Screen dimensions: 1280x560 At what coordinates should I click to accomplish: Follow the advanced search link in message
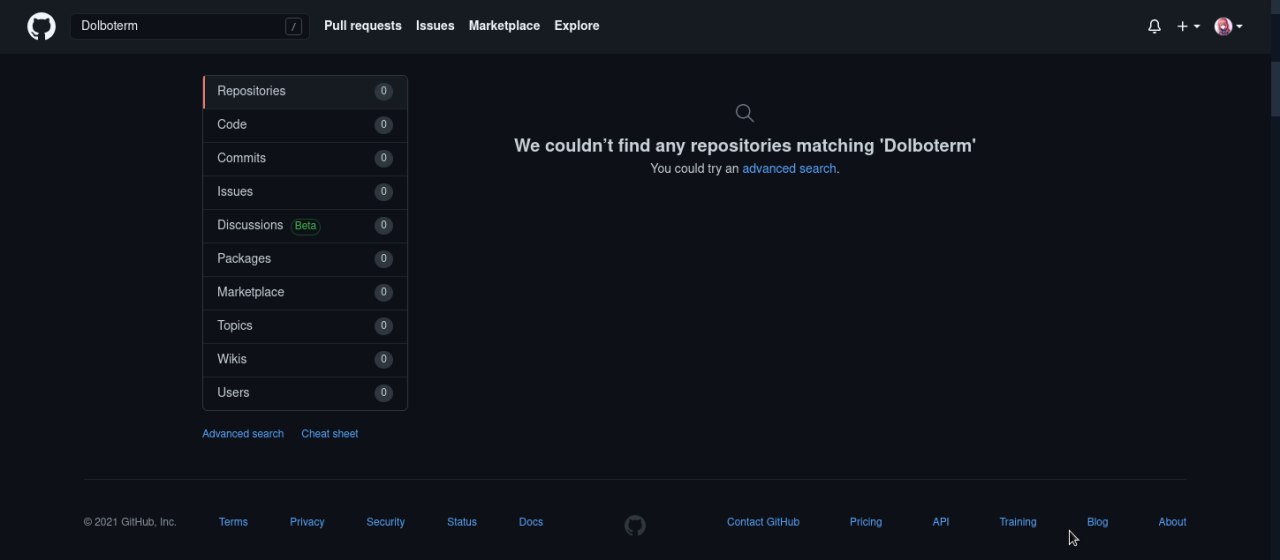(x=789, y=169)
